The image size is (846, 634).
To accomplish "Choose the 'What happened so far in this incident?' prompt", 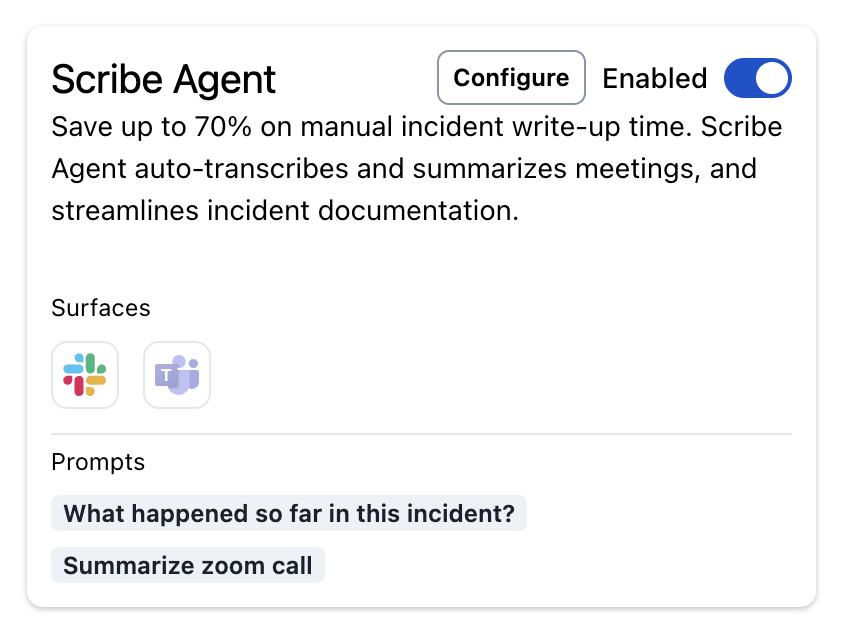I will click(289, 513).
